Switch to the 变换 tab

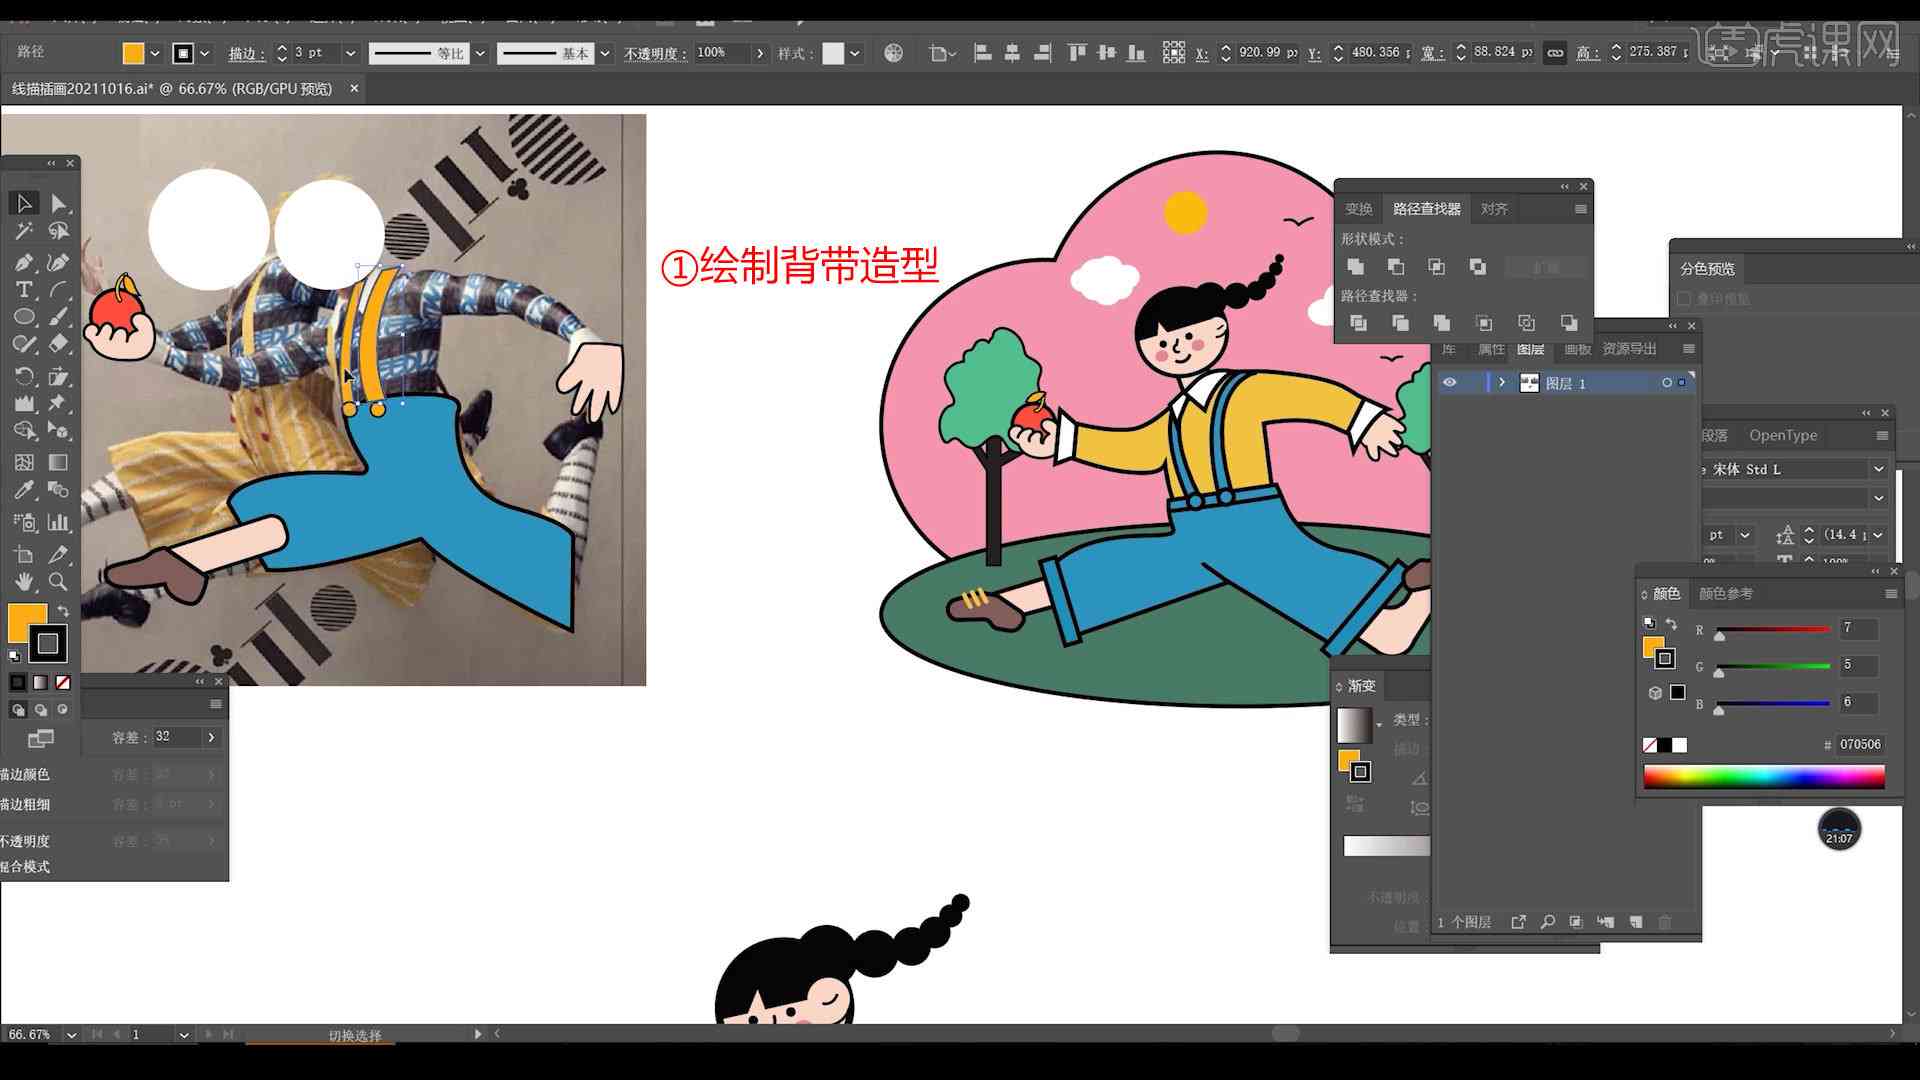pyautogui.click(x=1359, y=209)
